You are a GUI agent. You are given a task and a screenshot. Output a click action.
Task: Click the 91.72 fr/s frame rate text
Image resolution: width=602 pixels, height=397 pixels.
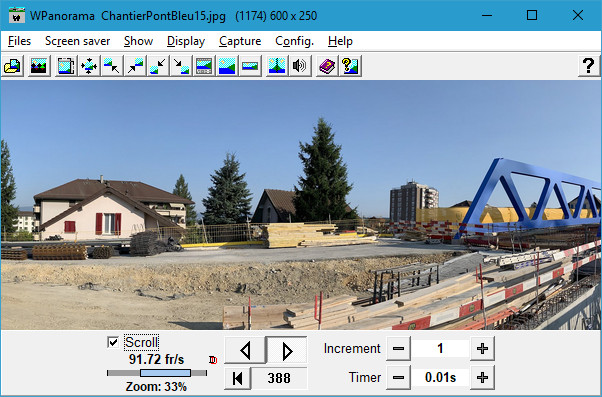pos(156,359)
